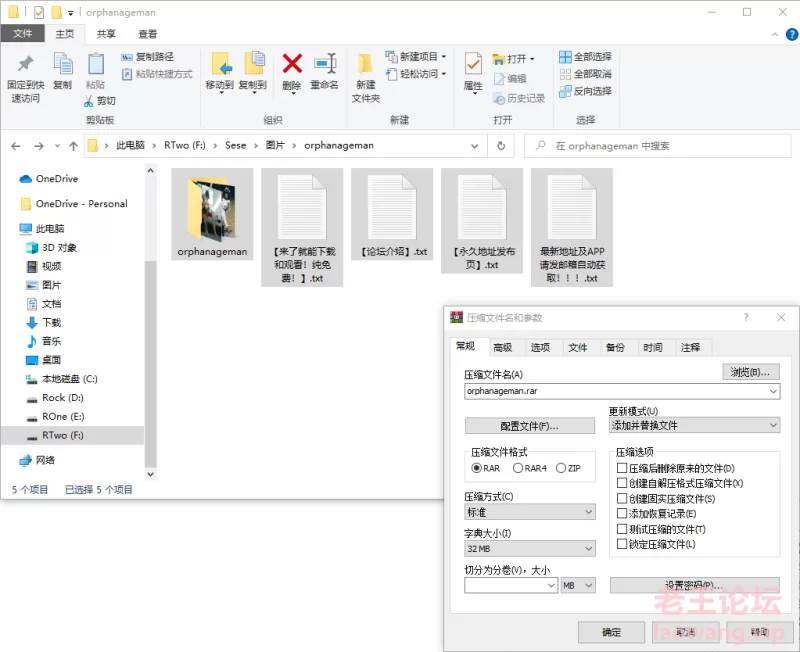Switch to the Share (共享) ribbon tab
This screenshot has width=800, height=652.
[x=106, y=34]
